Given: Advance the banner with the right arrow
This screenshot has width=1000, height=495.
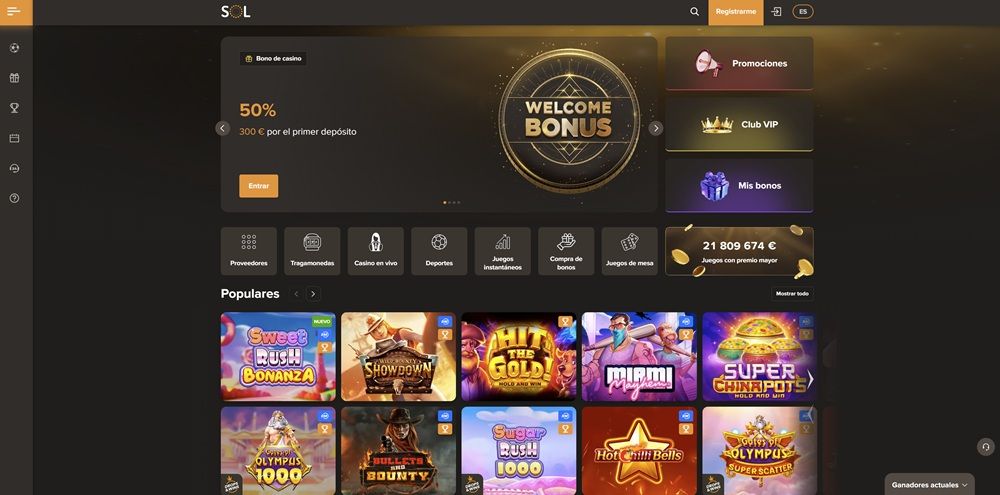Looking at the screenshot, I should [x=656, y=128].
